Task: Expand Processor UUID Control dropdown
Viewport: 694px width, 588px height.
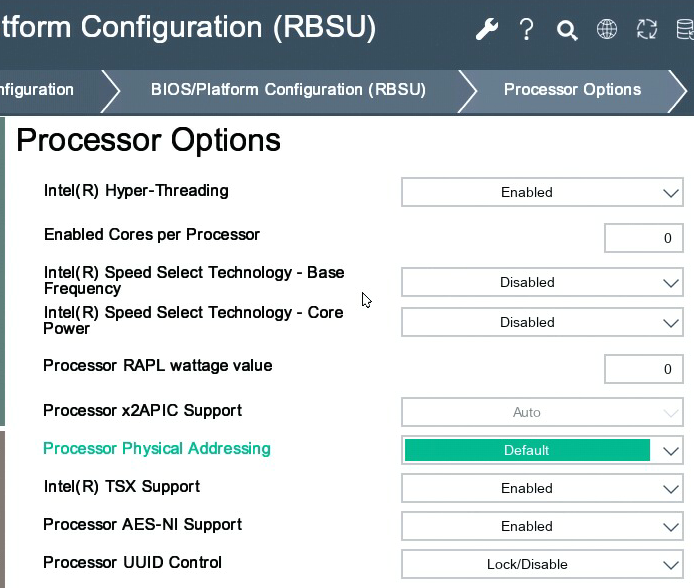Action: tap(541, 564)
